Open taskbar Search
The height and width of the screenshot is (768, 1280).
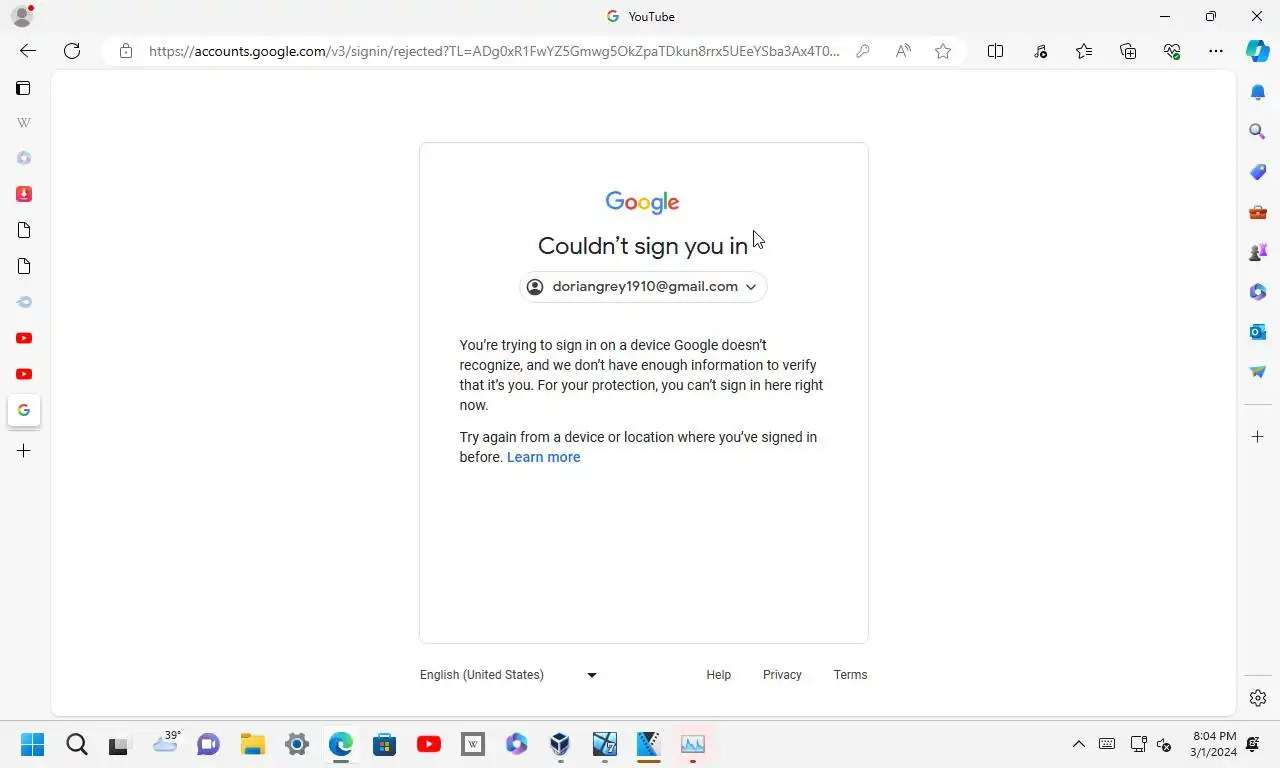tap(77, 744)
